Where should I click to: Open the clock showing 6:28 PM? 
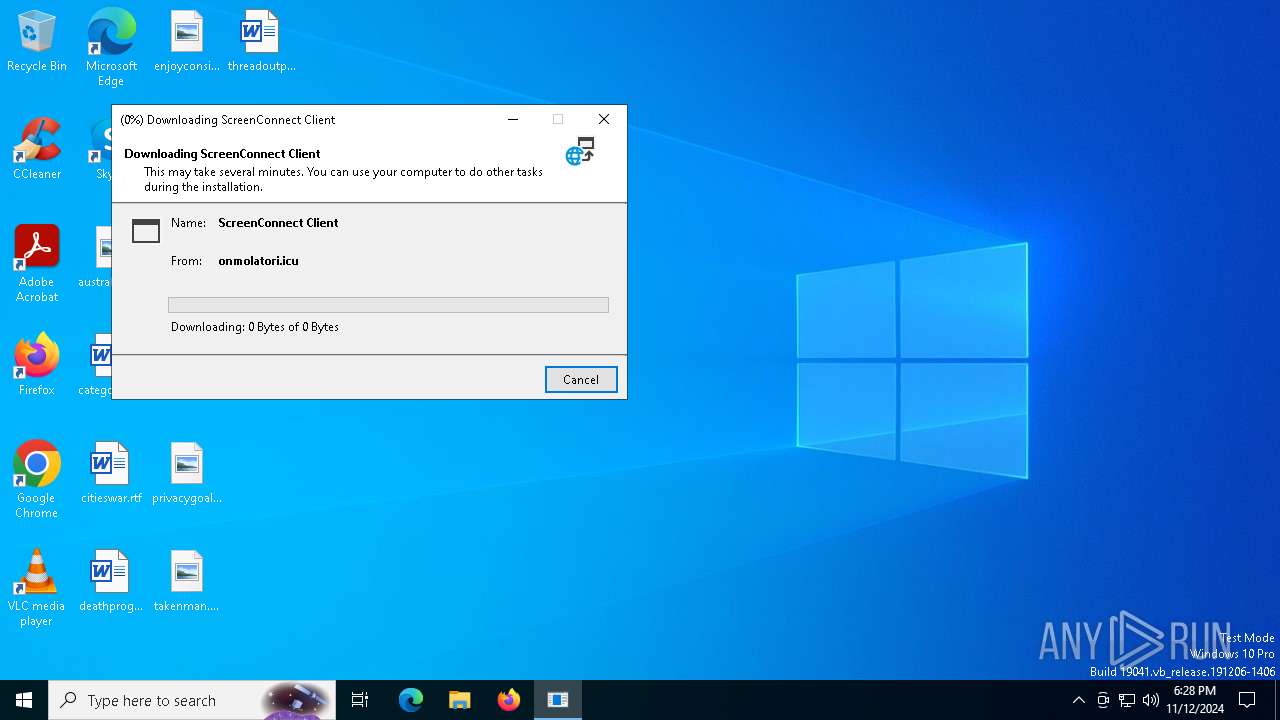(x=1195, y=700)
